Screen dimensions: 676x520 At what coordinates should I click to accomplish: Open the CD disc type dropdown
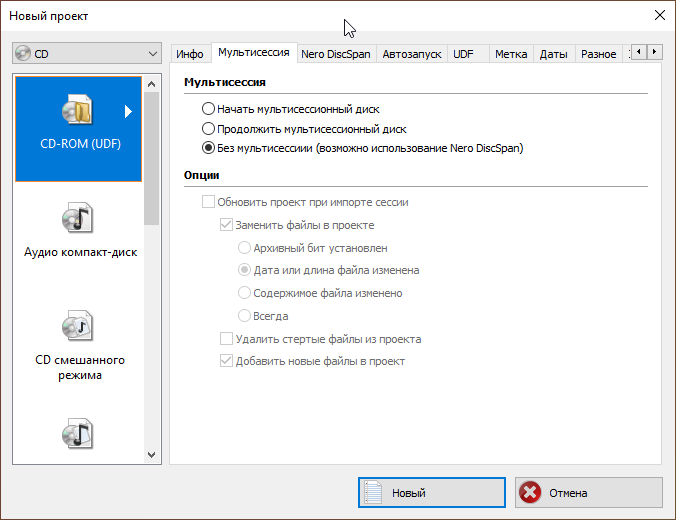[87, 53]
